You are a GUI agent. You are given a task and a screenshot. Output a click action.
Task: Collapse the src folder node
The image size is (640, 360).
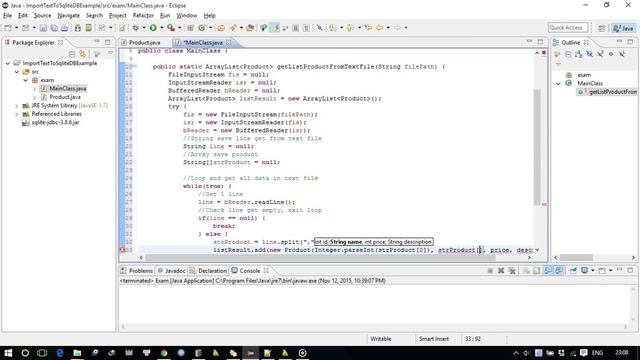point(17,72)
